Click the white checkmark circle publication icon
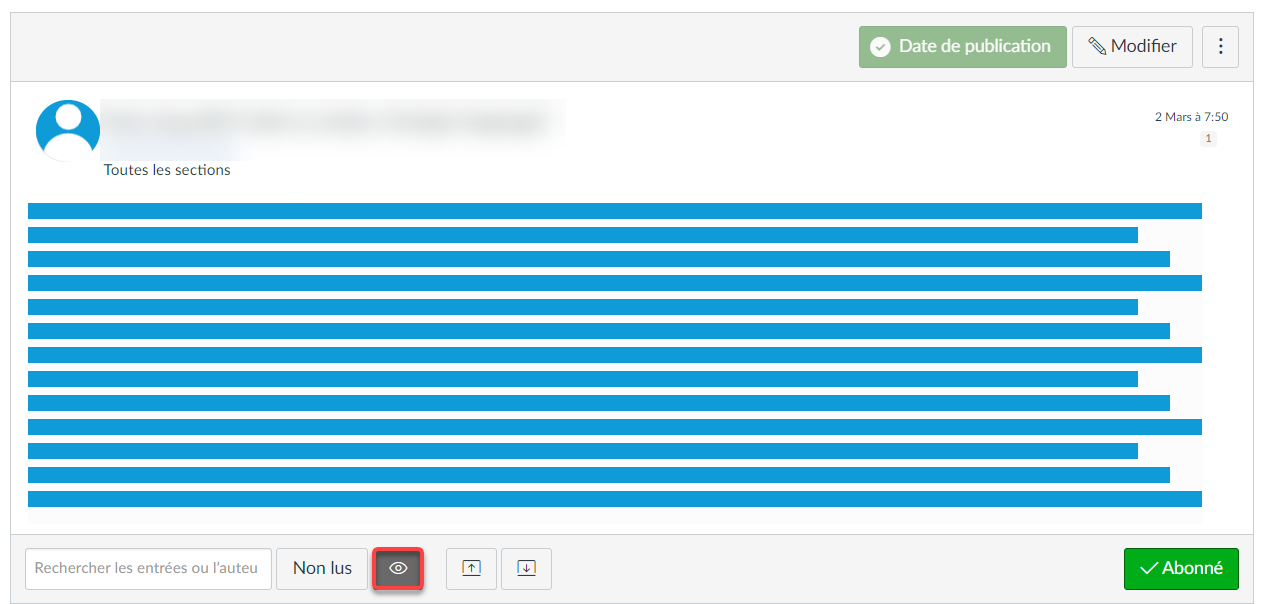This screenshot has height=604, width=1263. pos(880,47)
